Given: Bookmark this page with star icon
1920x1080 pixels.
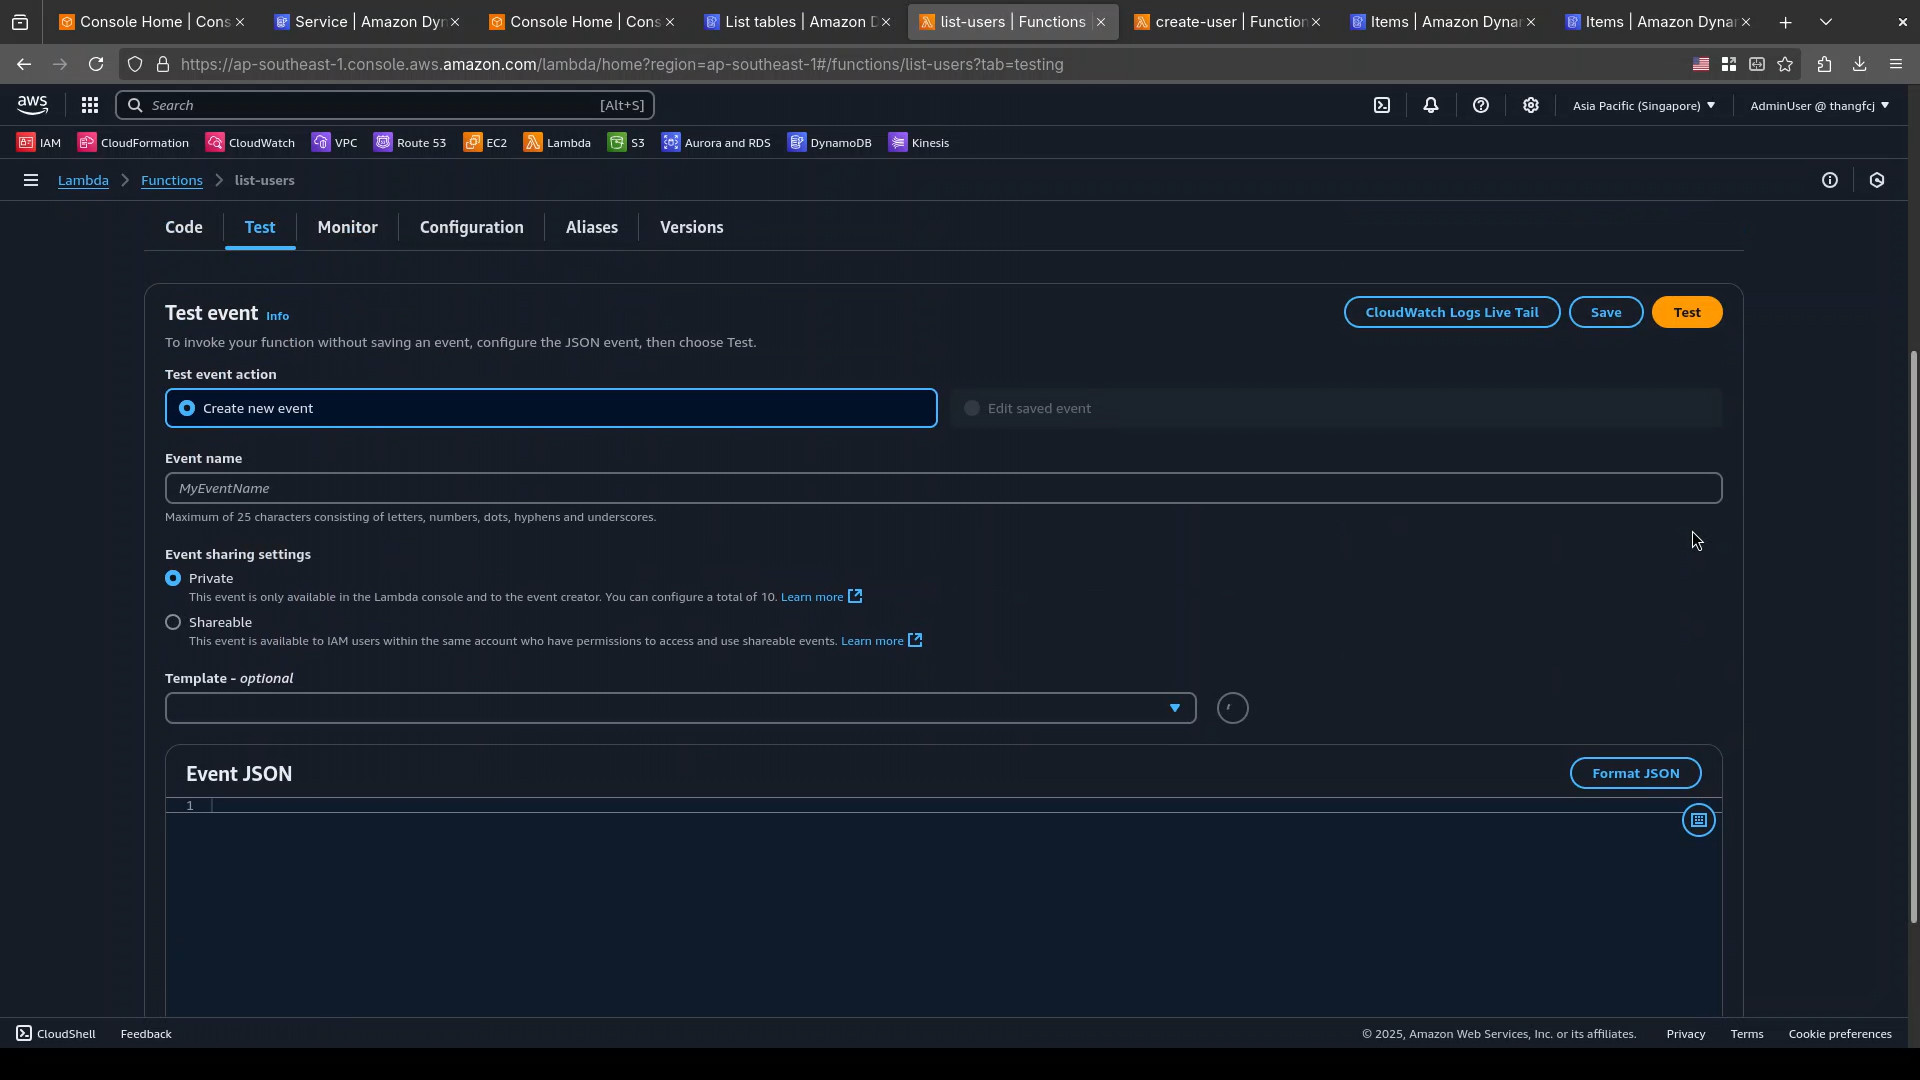Looking at the screenshot, I should click(x=1785, y=64).
